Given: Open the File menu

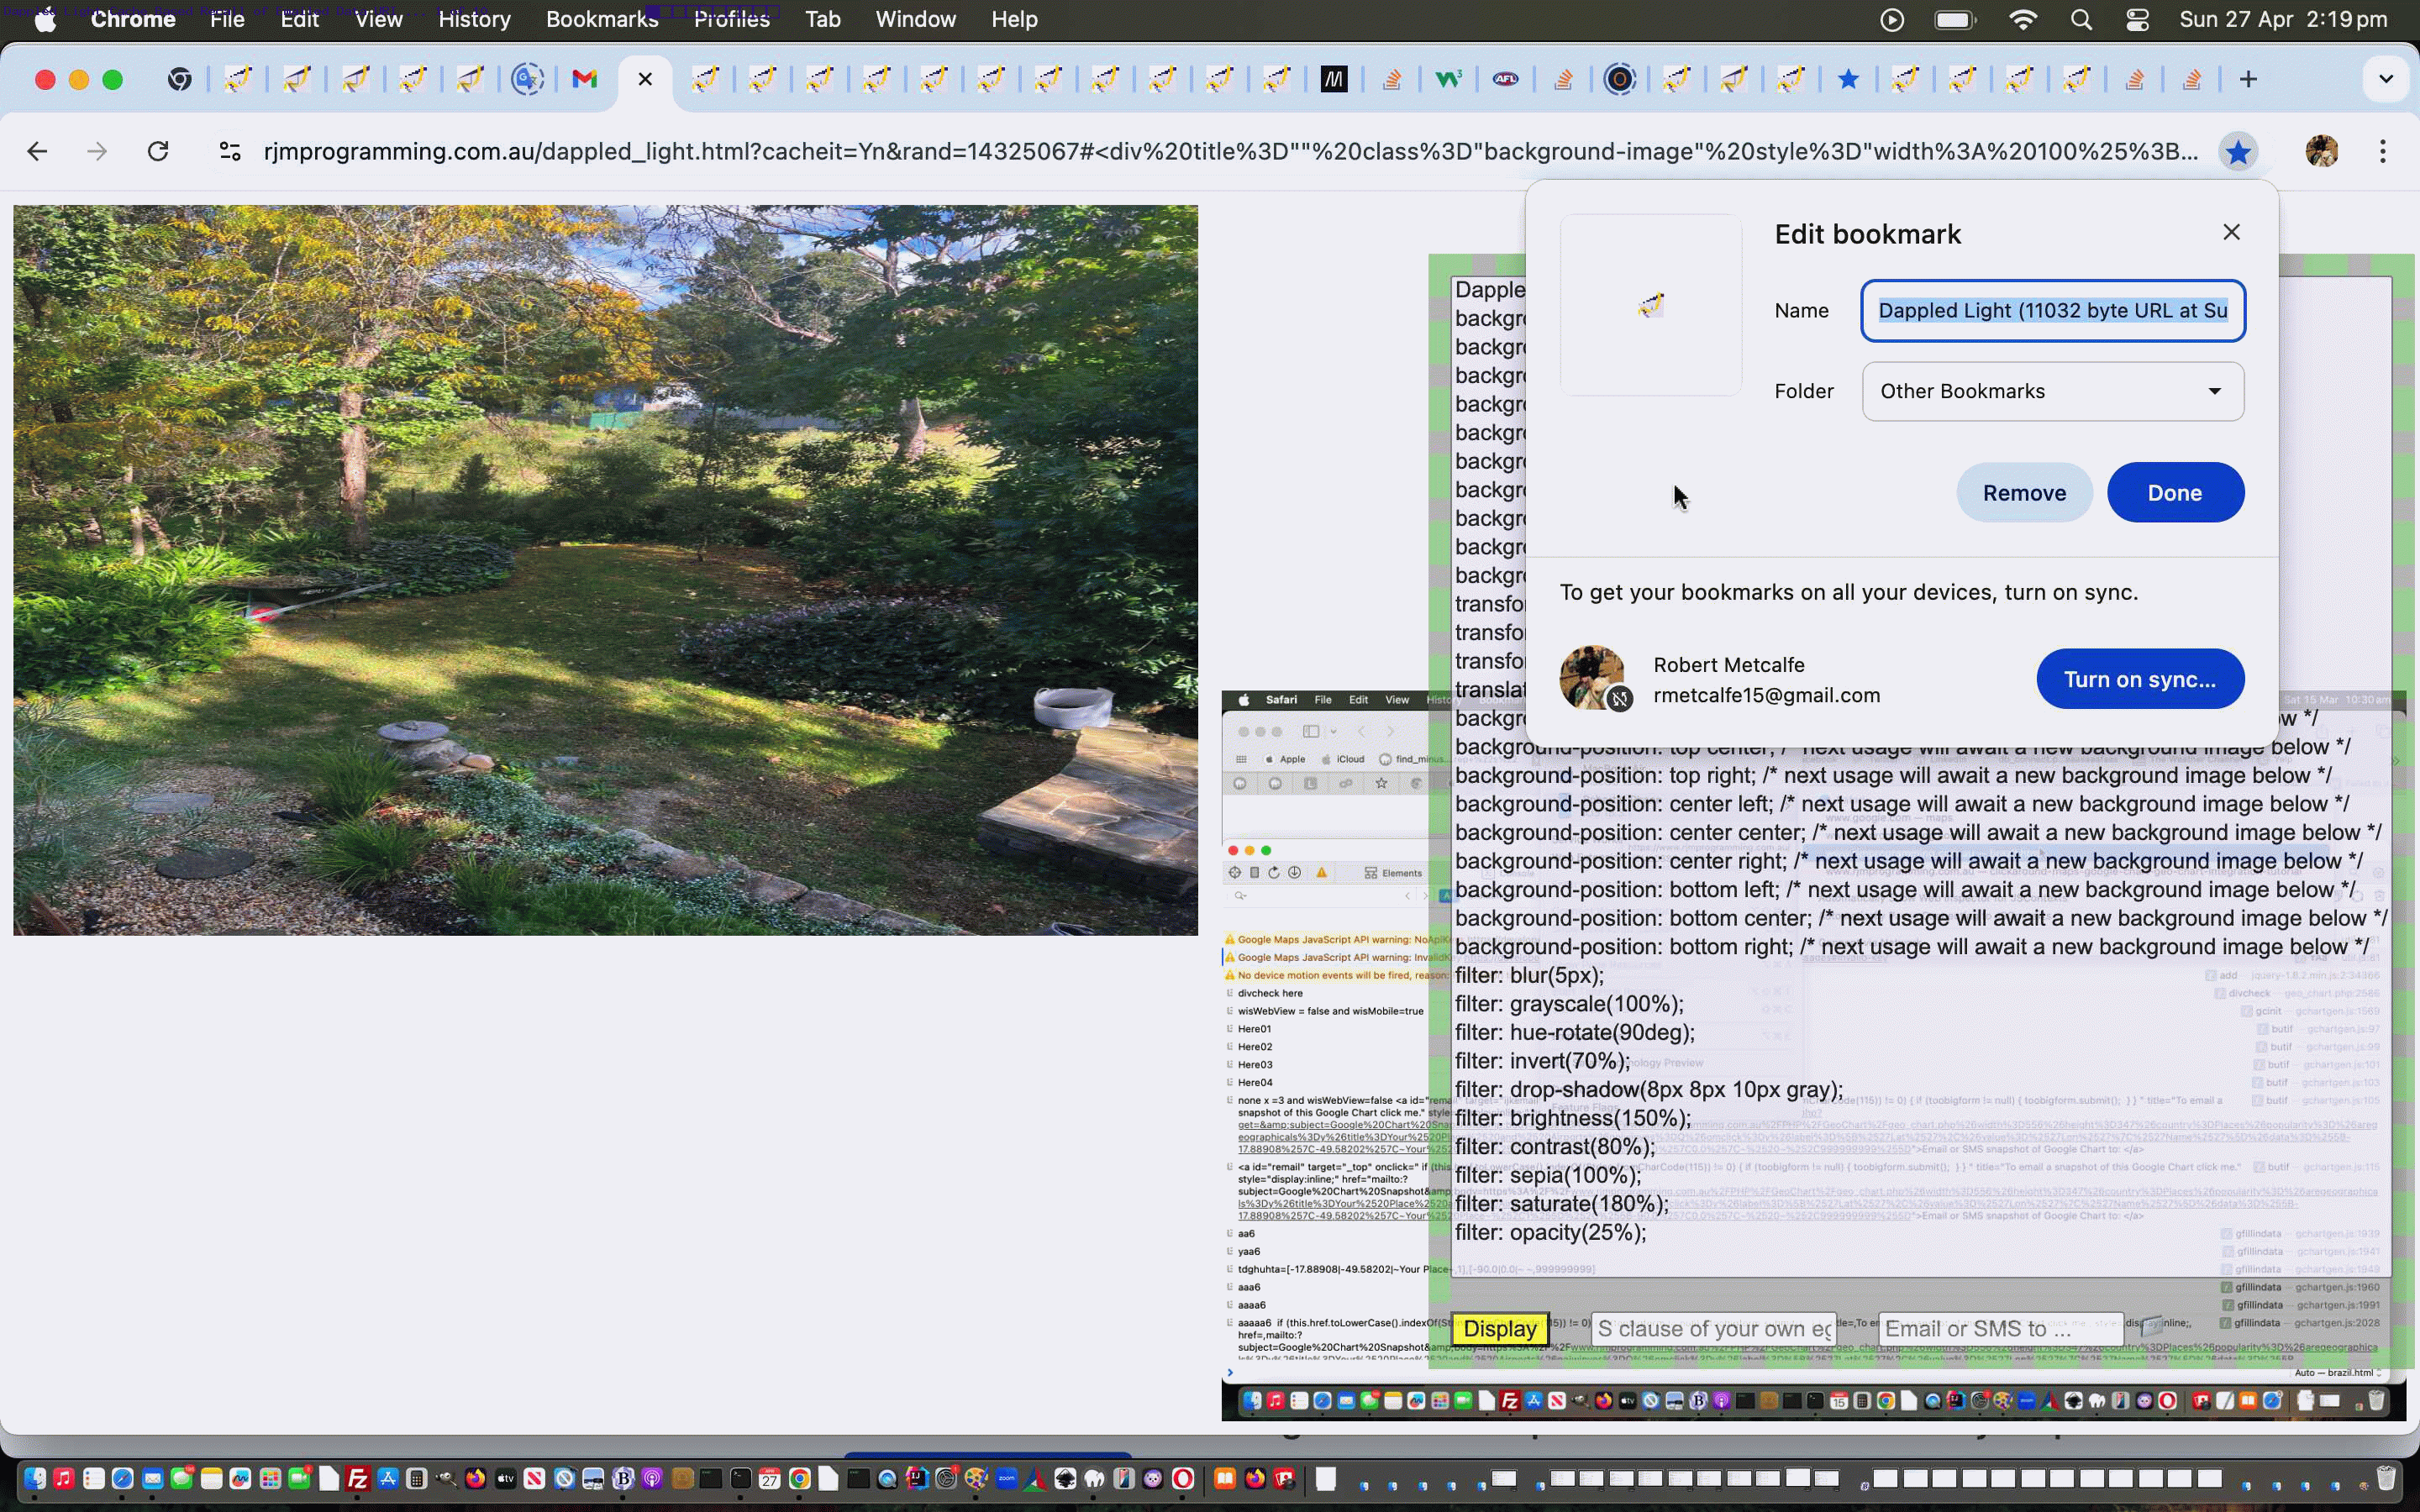Looking at the screenshot, I should tap(227, 19).
